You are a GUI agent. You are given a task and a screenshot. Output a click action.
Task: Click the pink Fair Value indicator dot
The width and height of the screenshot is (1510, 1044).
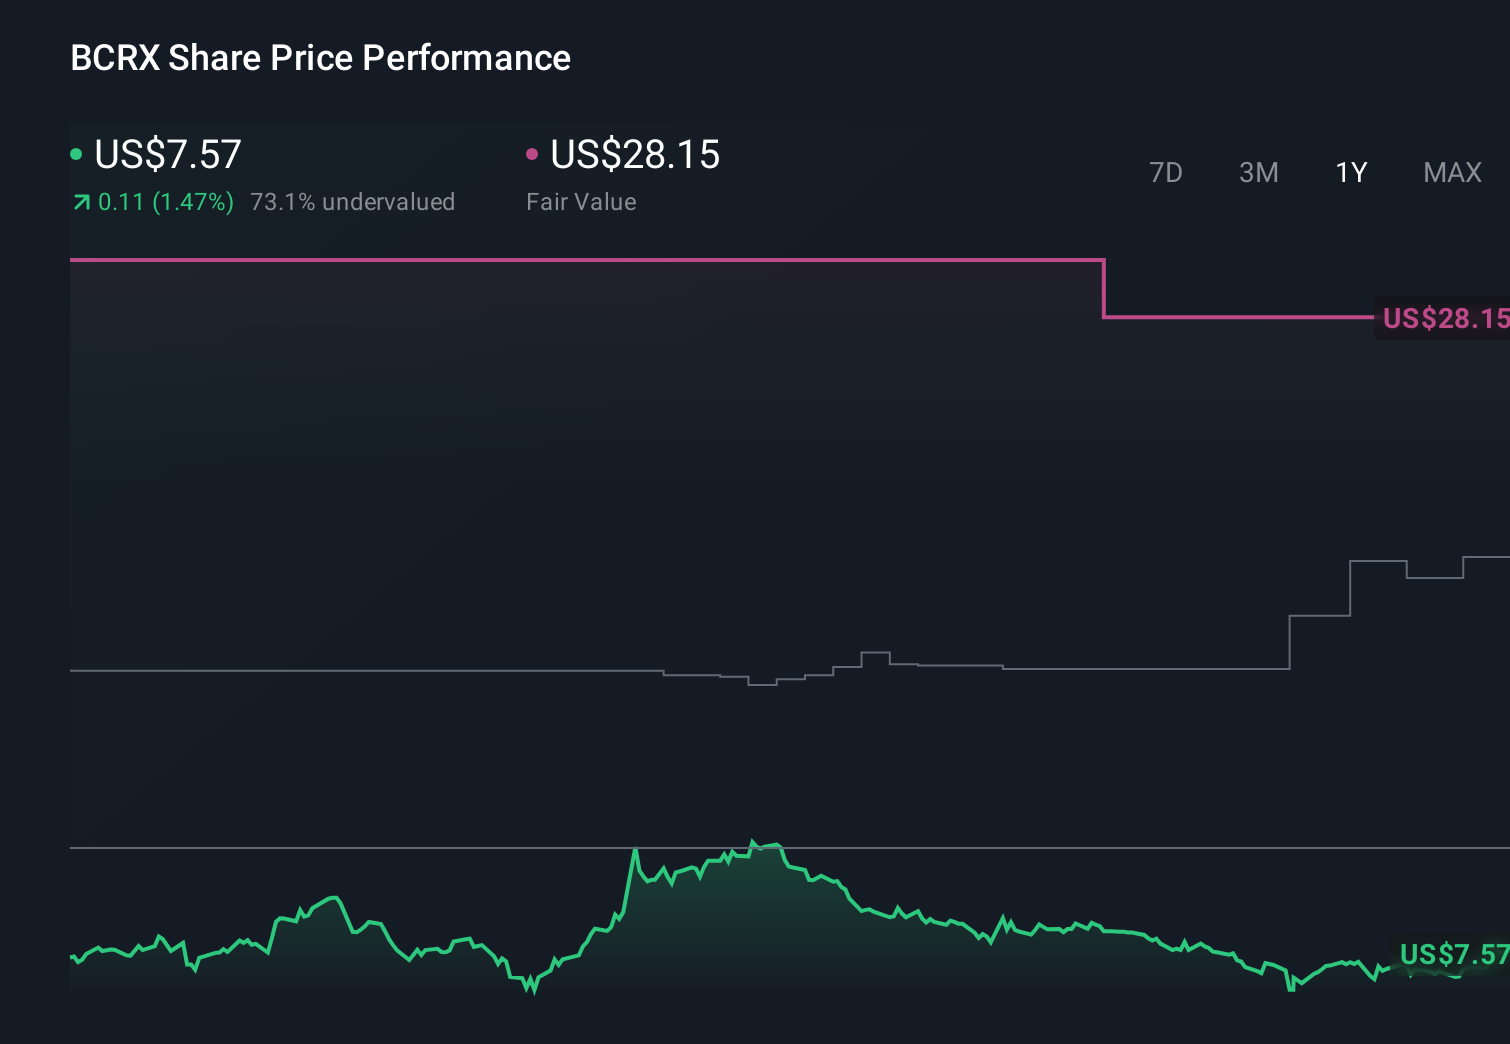(x=533, y=153)
